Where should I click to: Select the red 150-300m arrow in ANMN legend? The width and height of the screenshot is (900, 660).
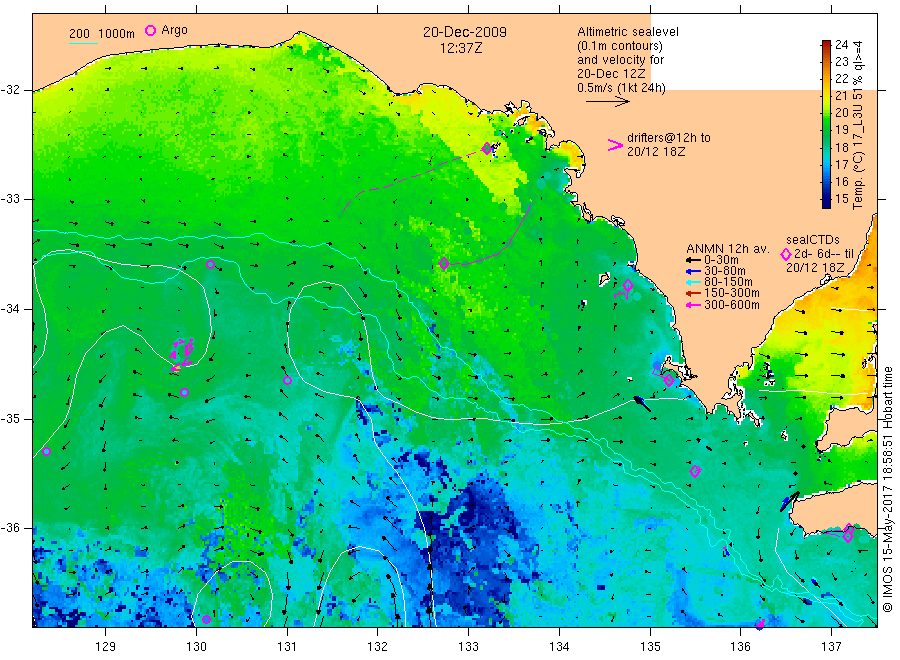[x=693, y=293]
